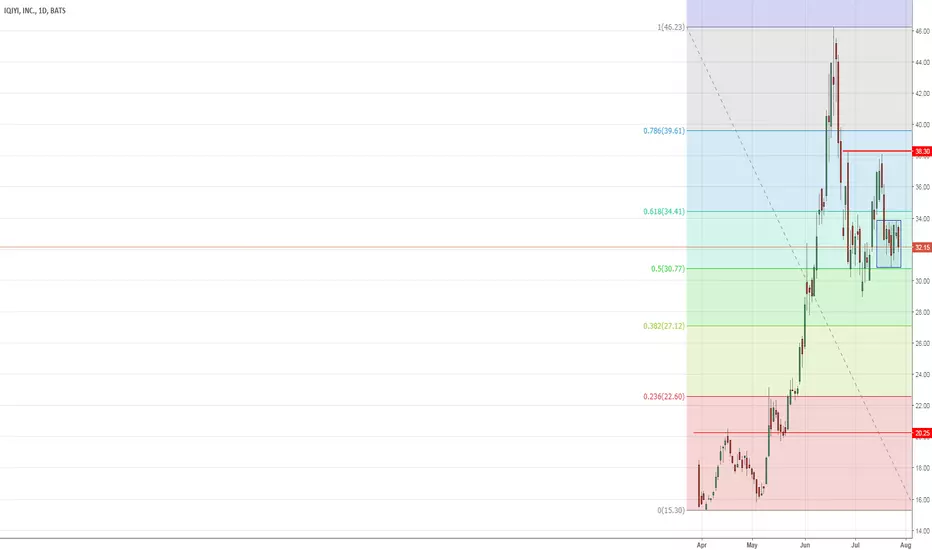Select the blue rectangle drawing near 32

point(889,244)
